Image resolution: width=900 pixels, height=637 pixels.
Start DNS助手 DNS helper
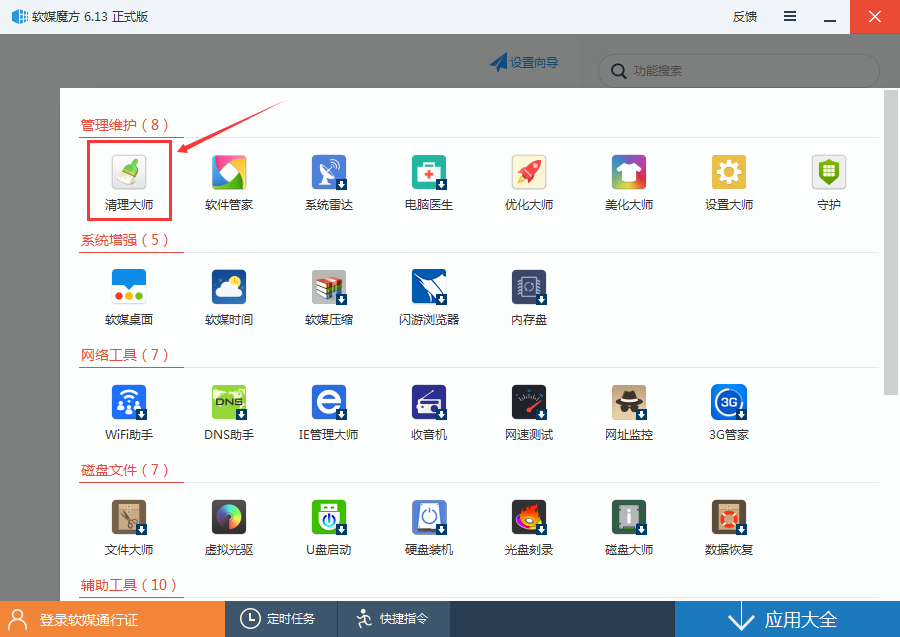tap(229, 410)
